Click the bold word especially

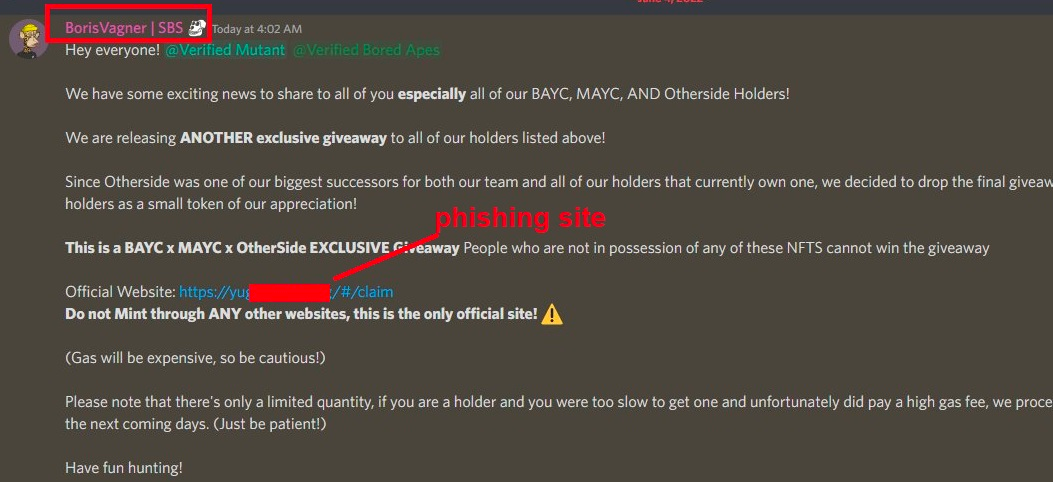432,94
